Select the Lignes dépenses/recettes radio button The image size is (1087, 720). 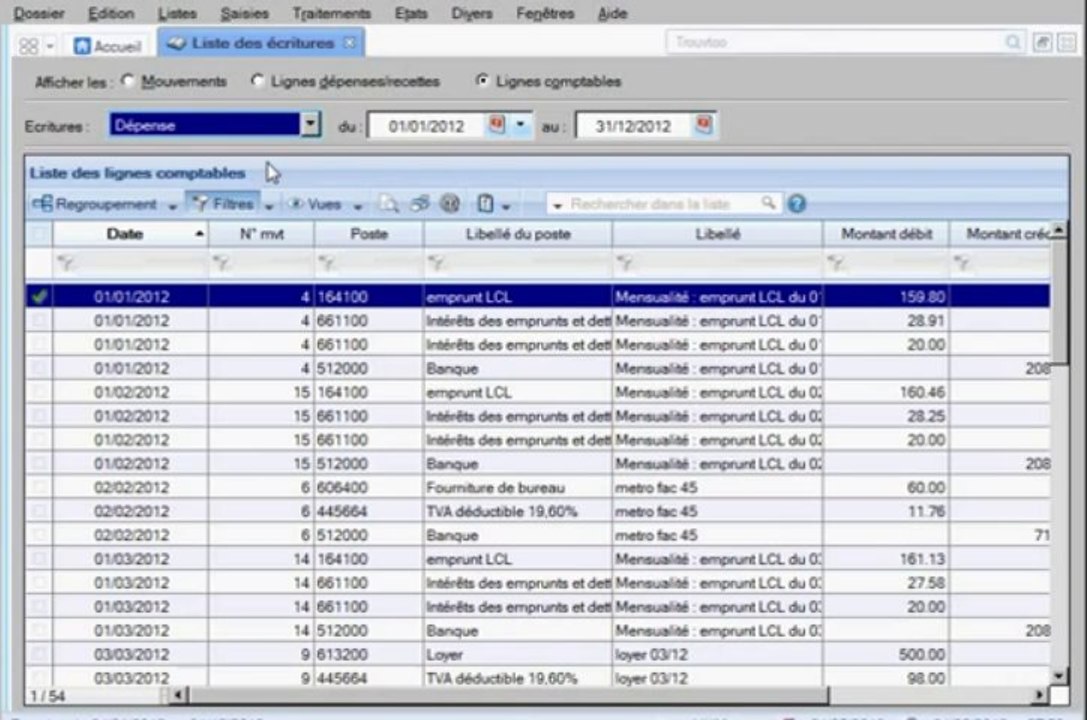click(257, 81)
